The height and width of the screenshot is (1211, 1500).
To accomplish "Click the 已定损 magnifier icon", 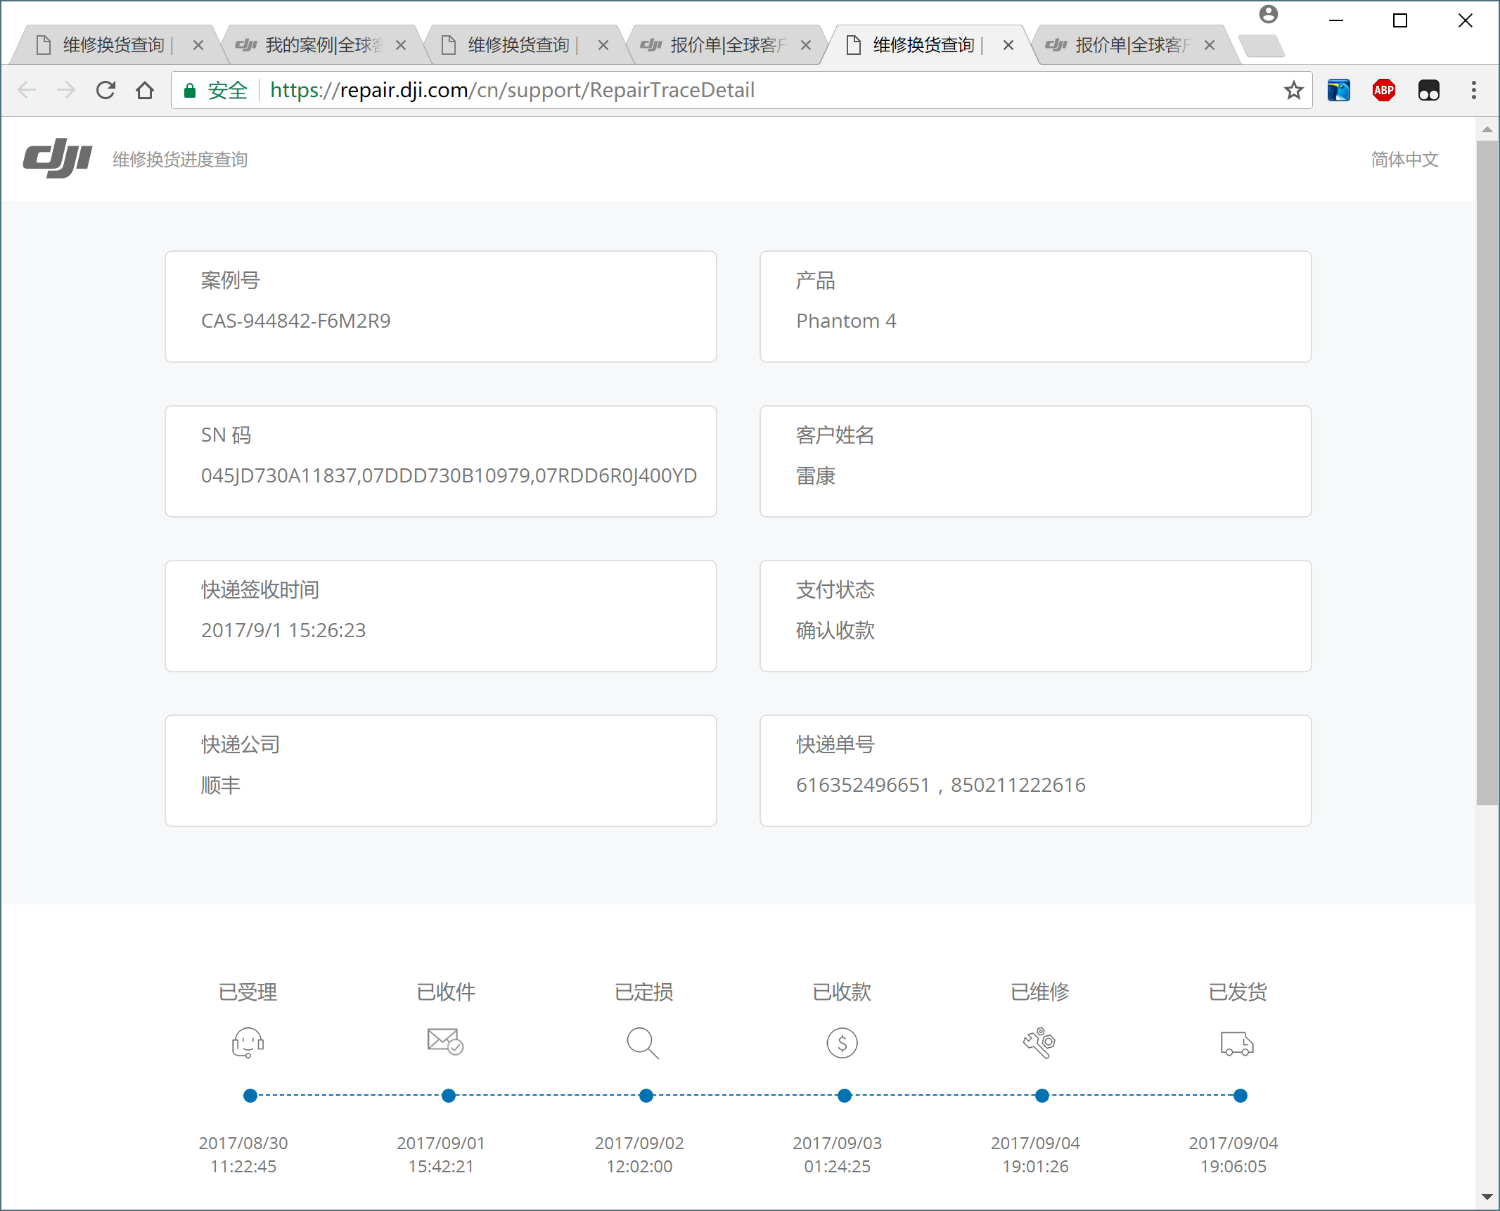I will pos(643,1043).
